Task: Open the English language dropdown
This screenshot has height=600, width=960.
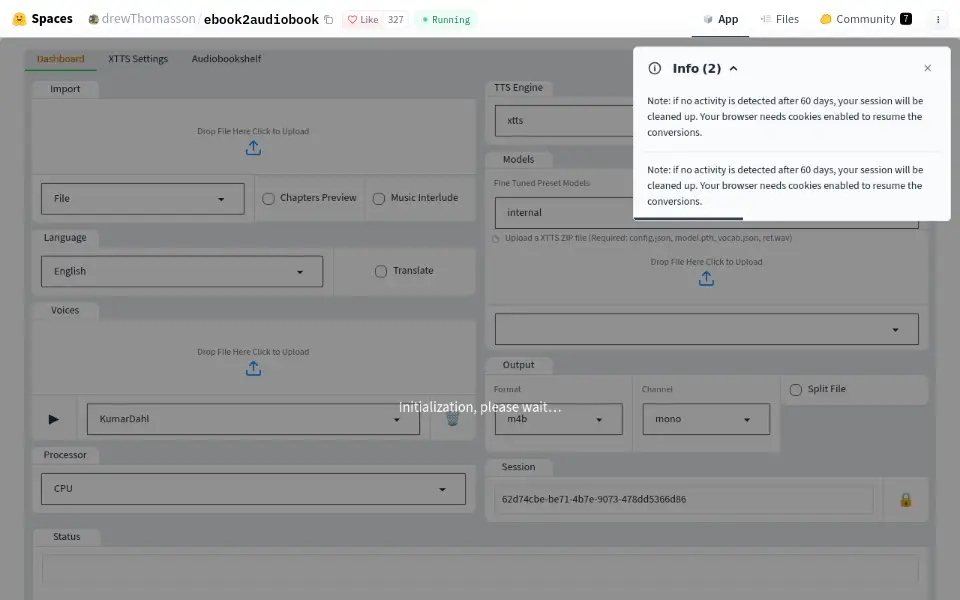Action: (x=182, y=271)
